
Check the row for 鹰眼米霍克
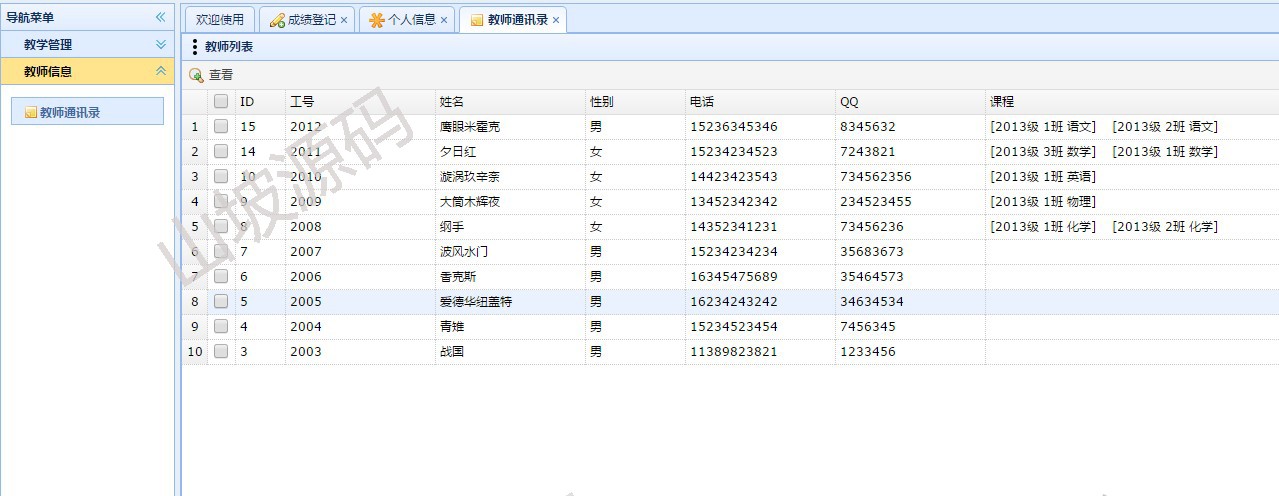[x=221, y=126]
